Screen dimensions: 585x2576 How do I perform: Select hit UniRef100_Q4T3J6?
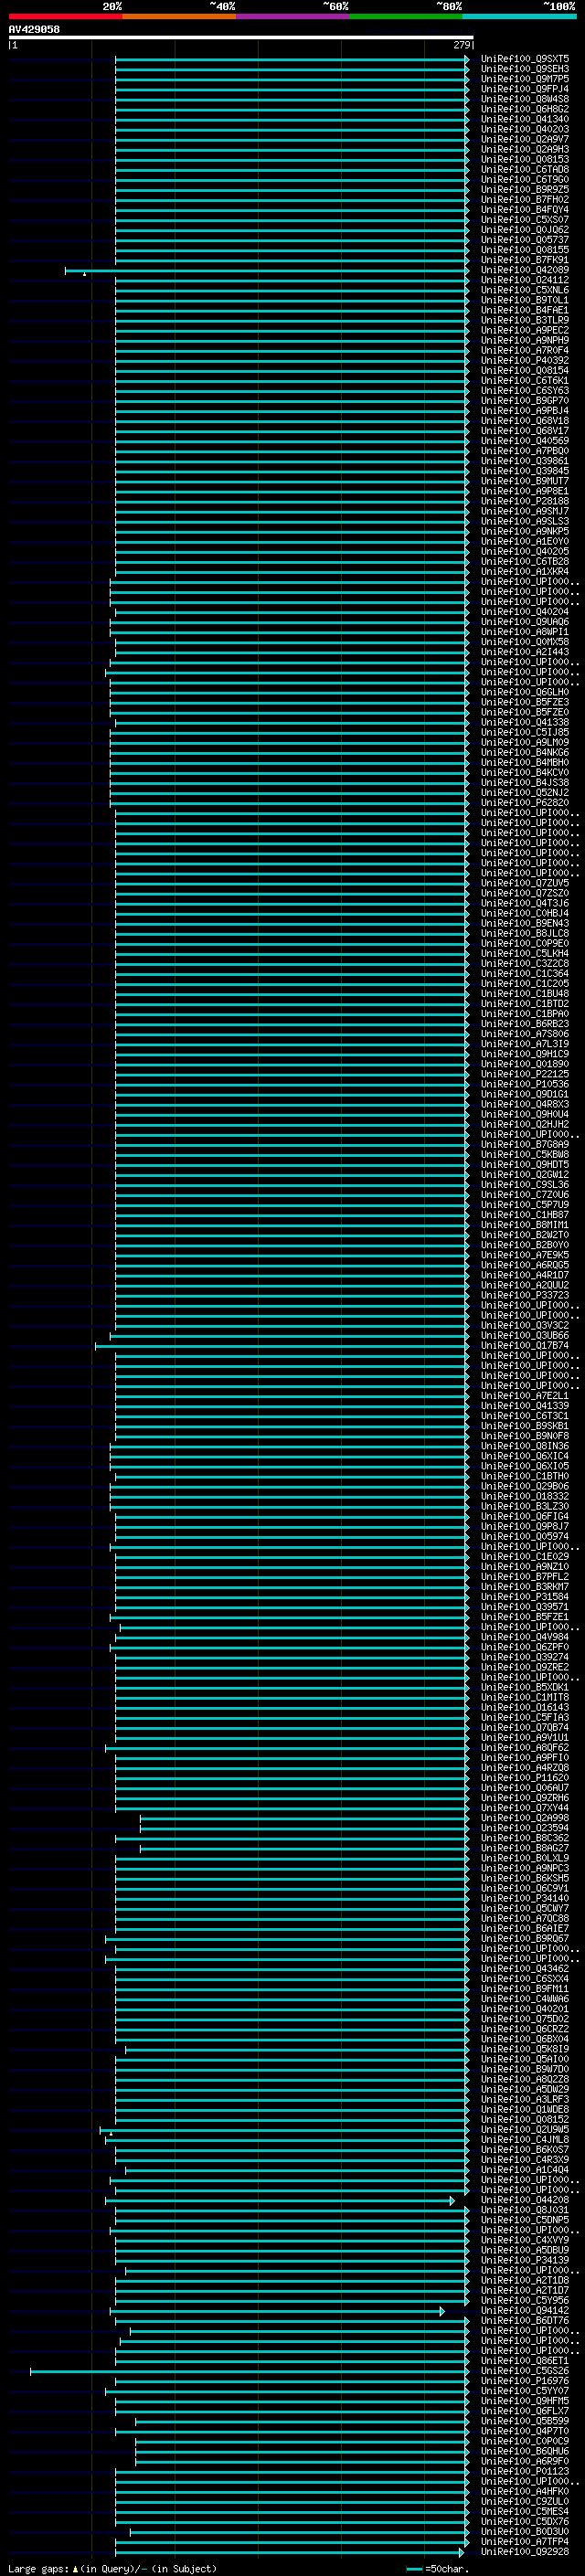[524, 903]
